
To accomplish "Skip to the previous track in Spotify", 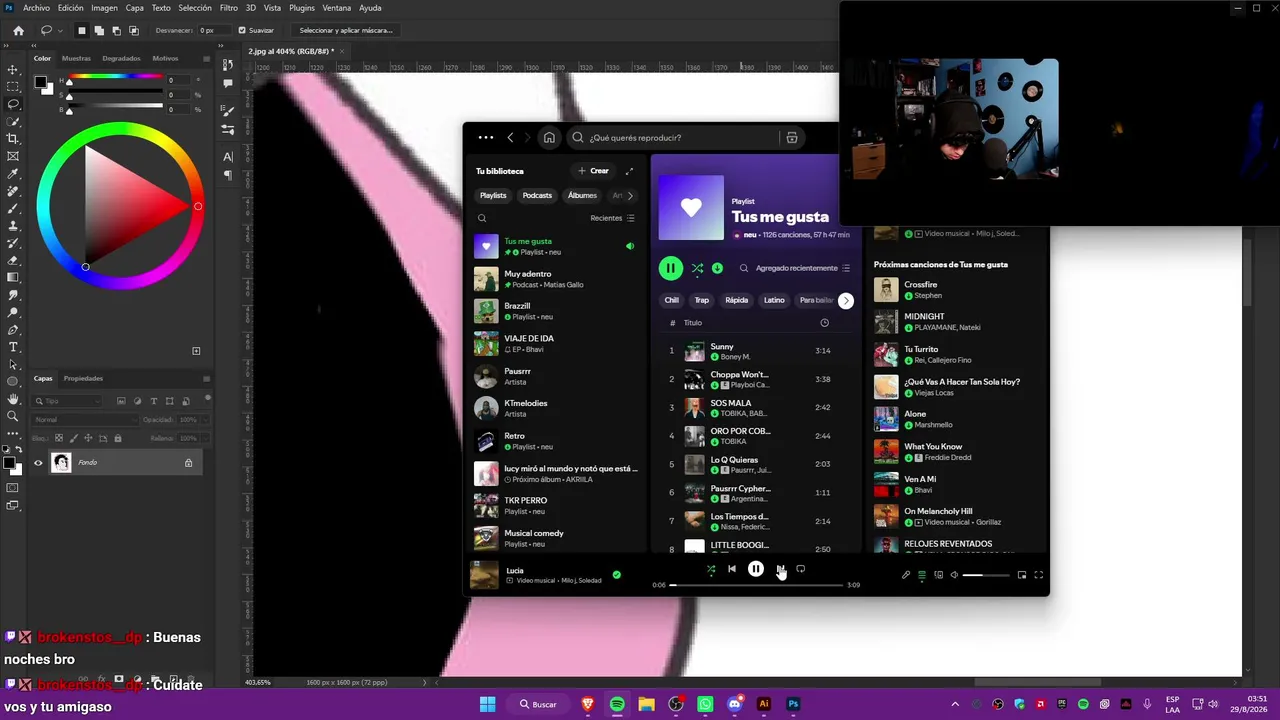I will pos(732,569).
